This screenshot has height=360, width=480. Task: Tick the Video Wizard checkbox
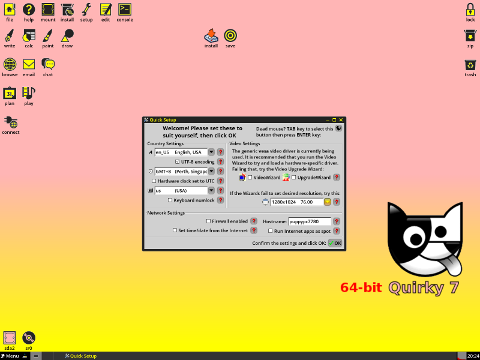coord(250,177)
